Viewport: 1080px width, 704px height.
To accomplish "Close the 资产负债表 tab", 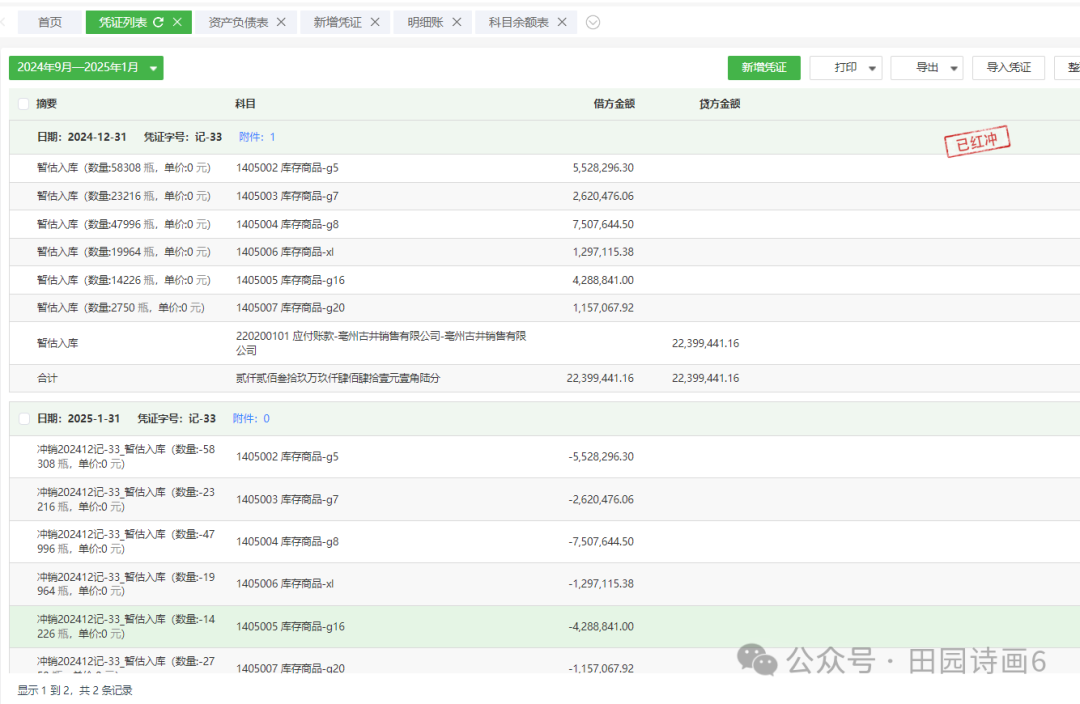I will coord(281,22).
